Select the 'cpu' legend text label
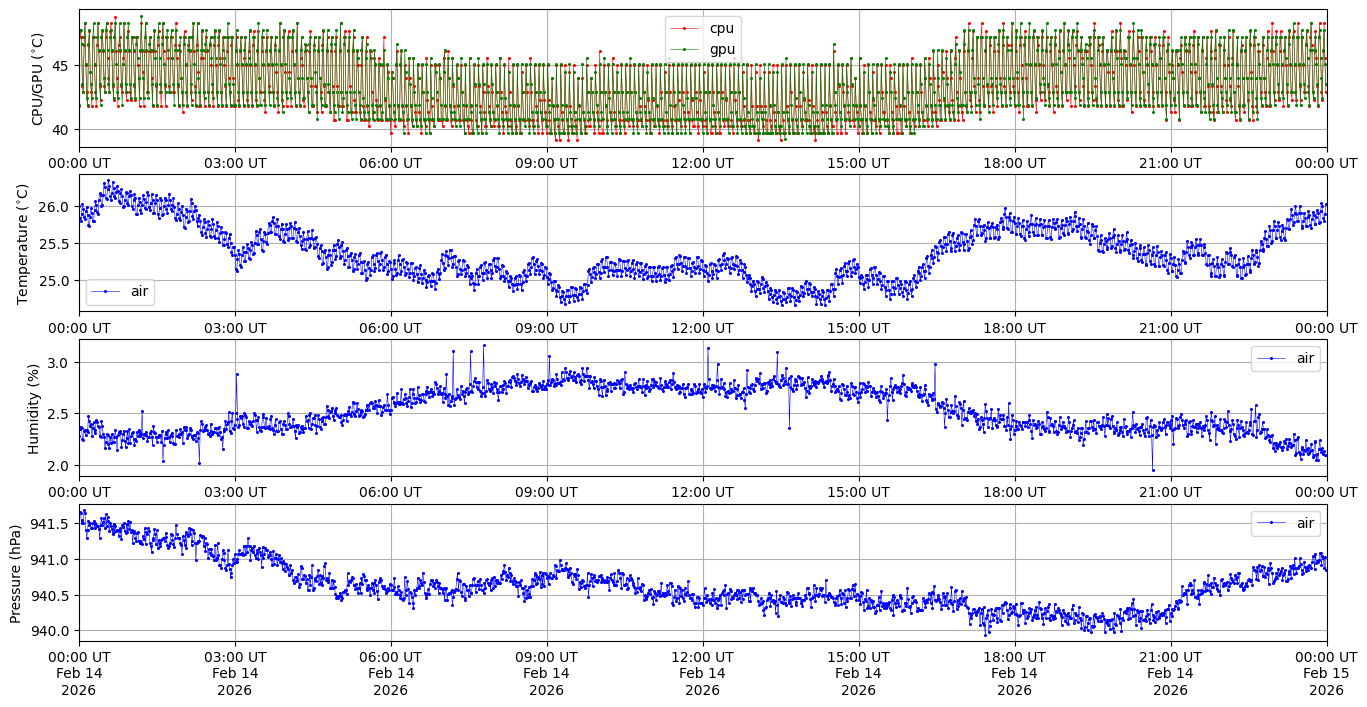 pyautogui.click(x=721, y=28)
